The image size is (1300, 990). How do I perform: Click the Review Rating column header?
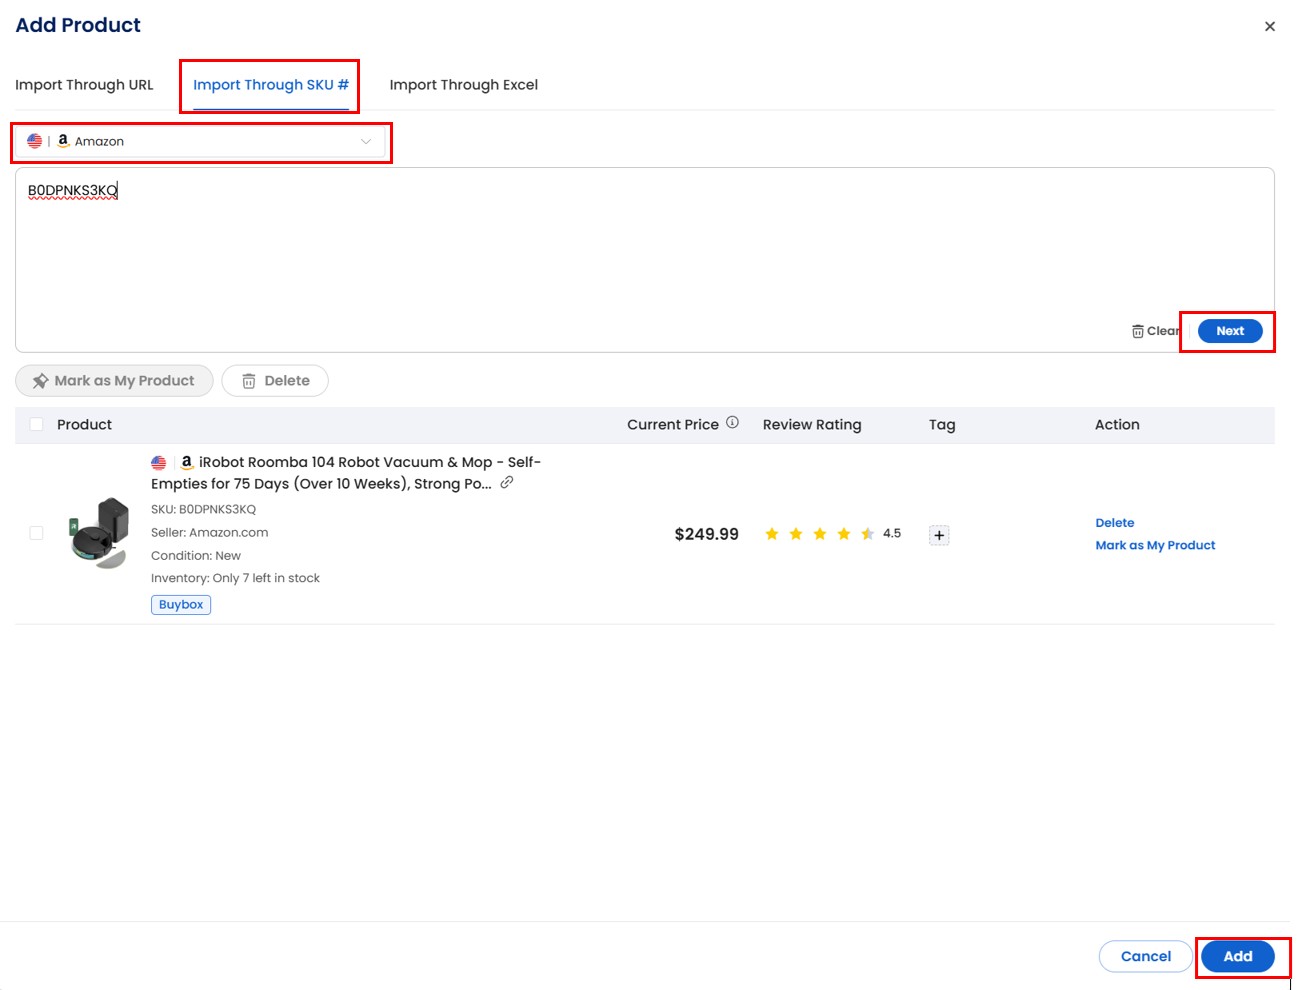[x=812, y=425]
